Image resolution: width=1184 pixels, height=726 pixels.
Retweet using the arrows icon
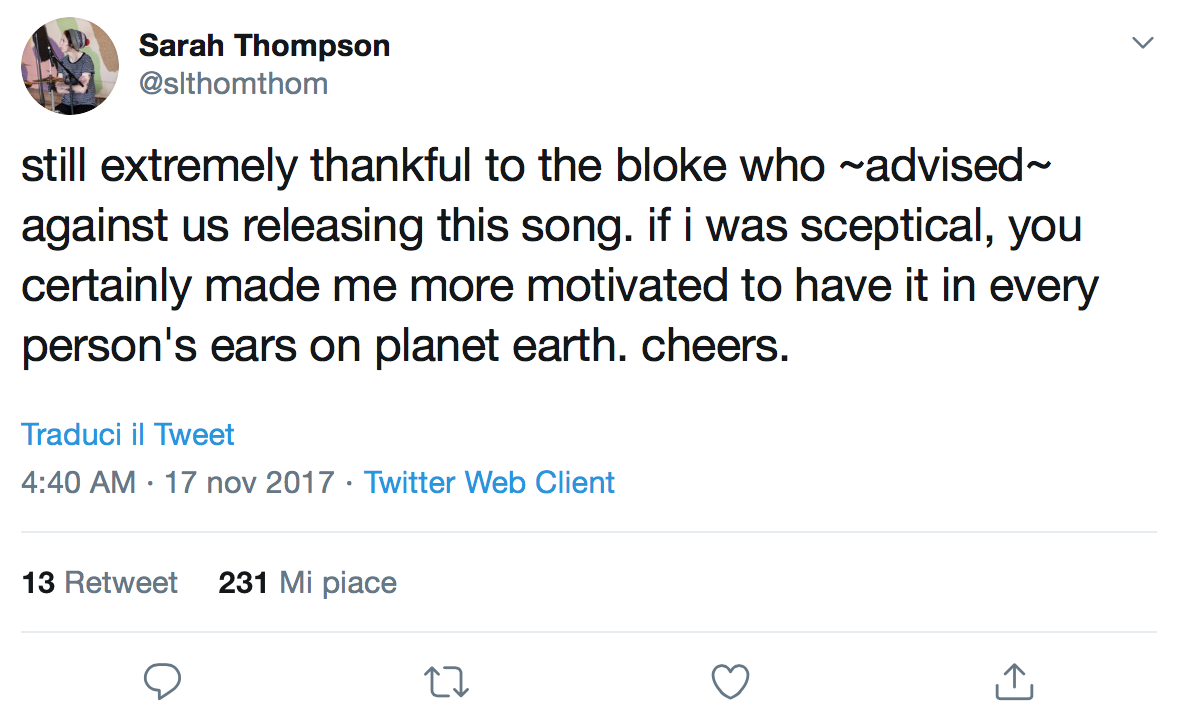click(x=447, y=681)
